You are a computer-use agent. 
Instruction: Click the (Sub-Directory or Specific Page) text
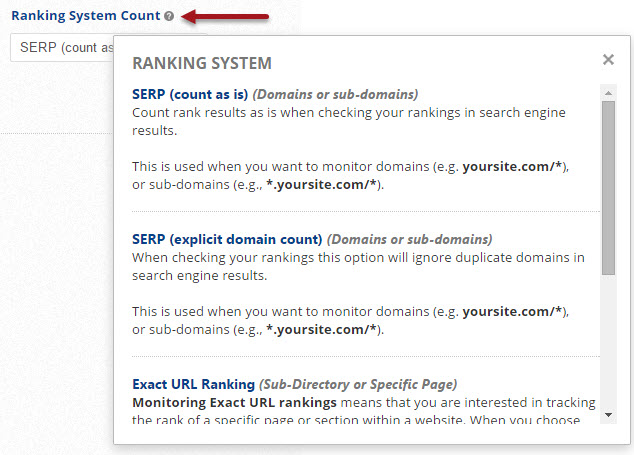tap(358, 384)
